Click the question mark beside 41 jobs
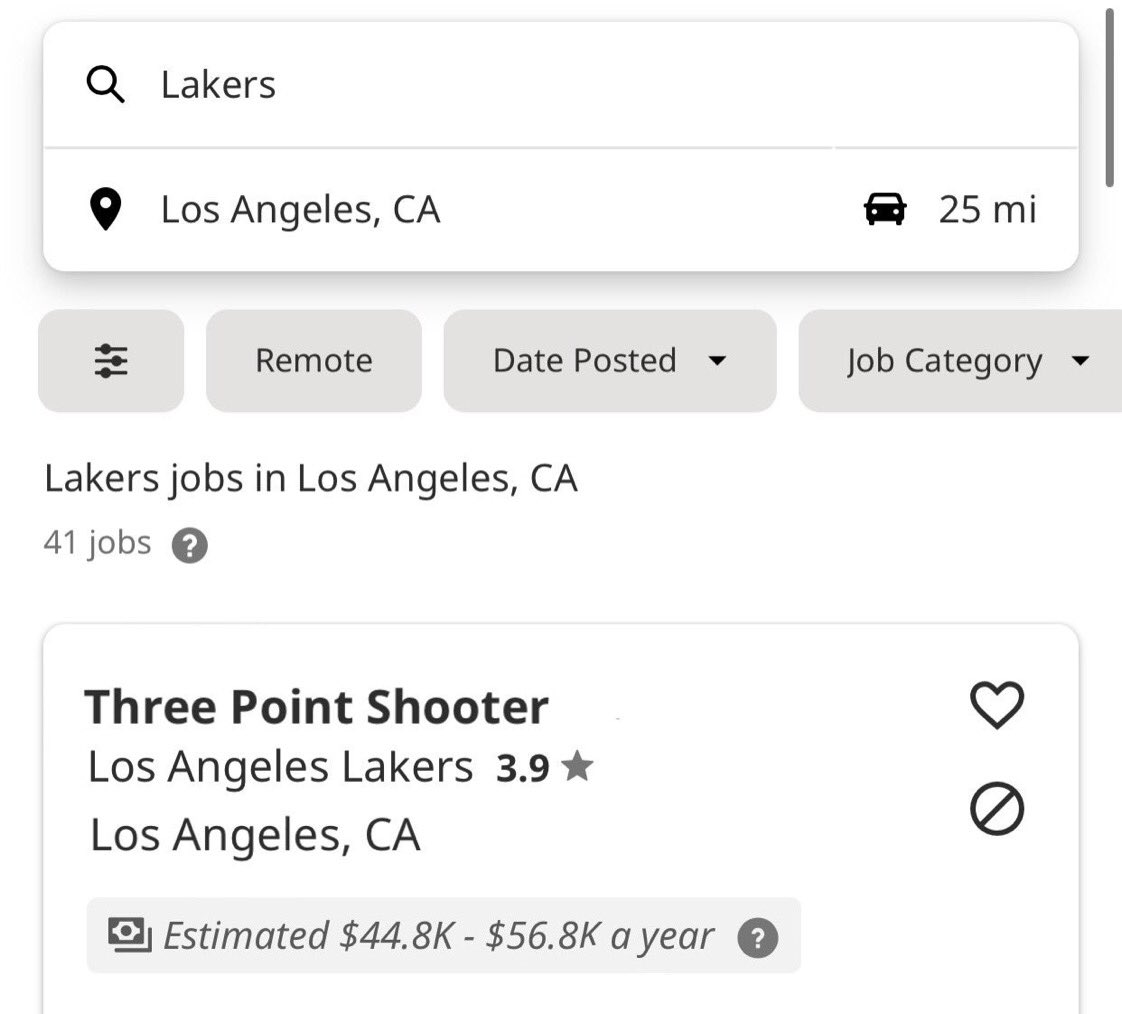The width and height of the screenshot is (1122, 1014). (190, 545)
